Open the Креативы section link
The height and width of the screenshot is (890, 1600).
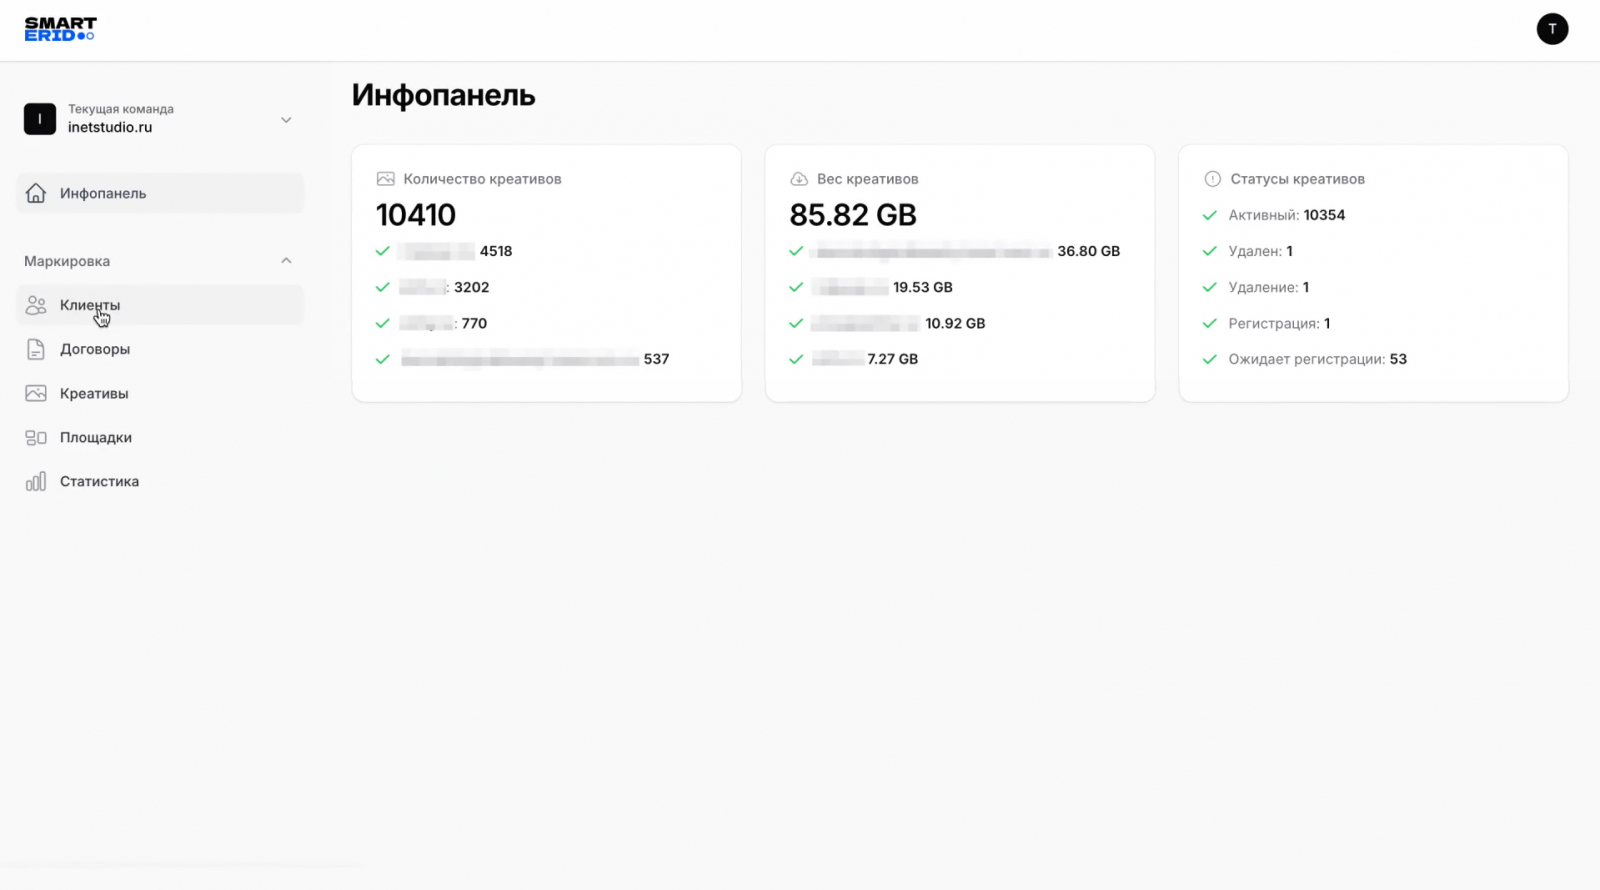(94, 393)
